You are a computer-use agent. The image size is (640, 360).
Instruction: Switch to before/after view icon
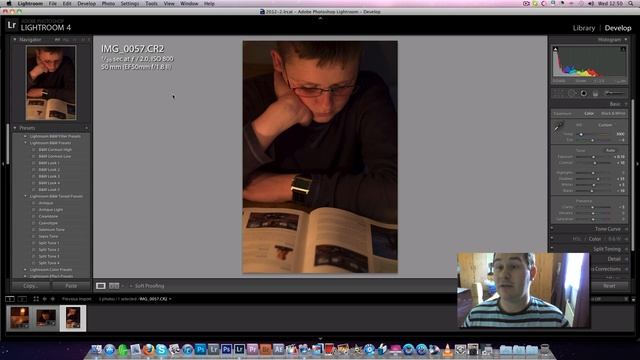point(114,286)
